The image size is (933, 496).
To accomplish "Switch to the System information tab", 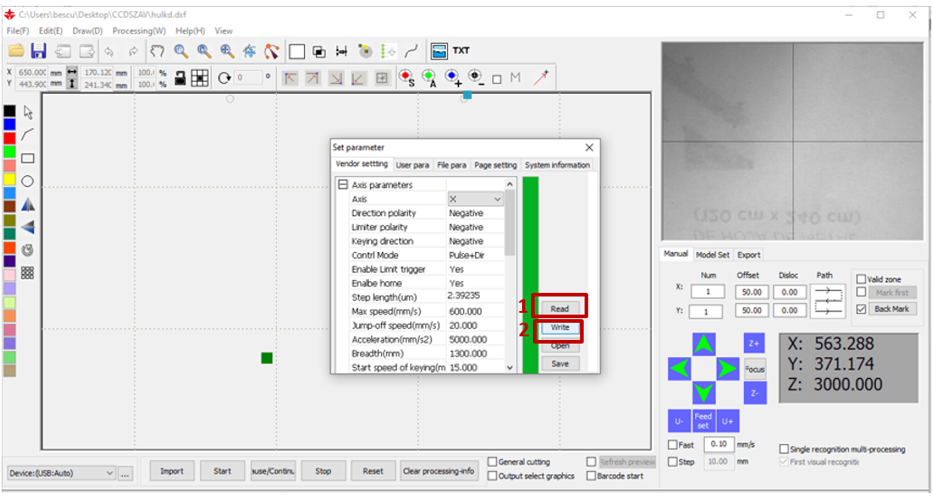I will click(x=557, y=165).
